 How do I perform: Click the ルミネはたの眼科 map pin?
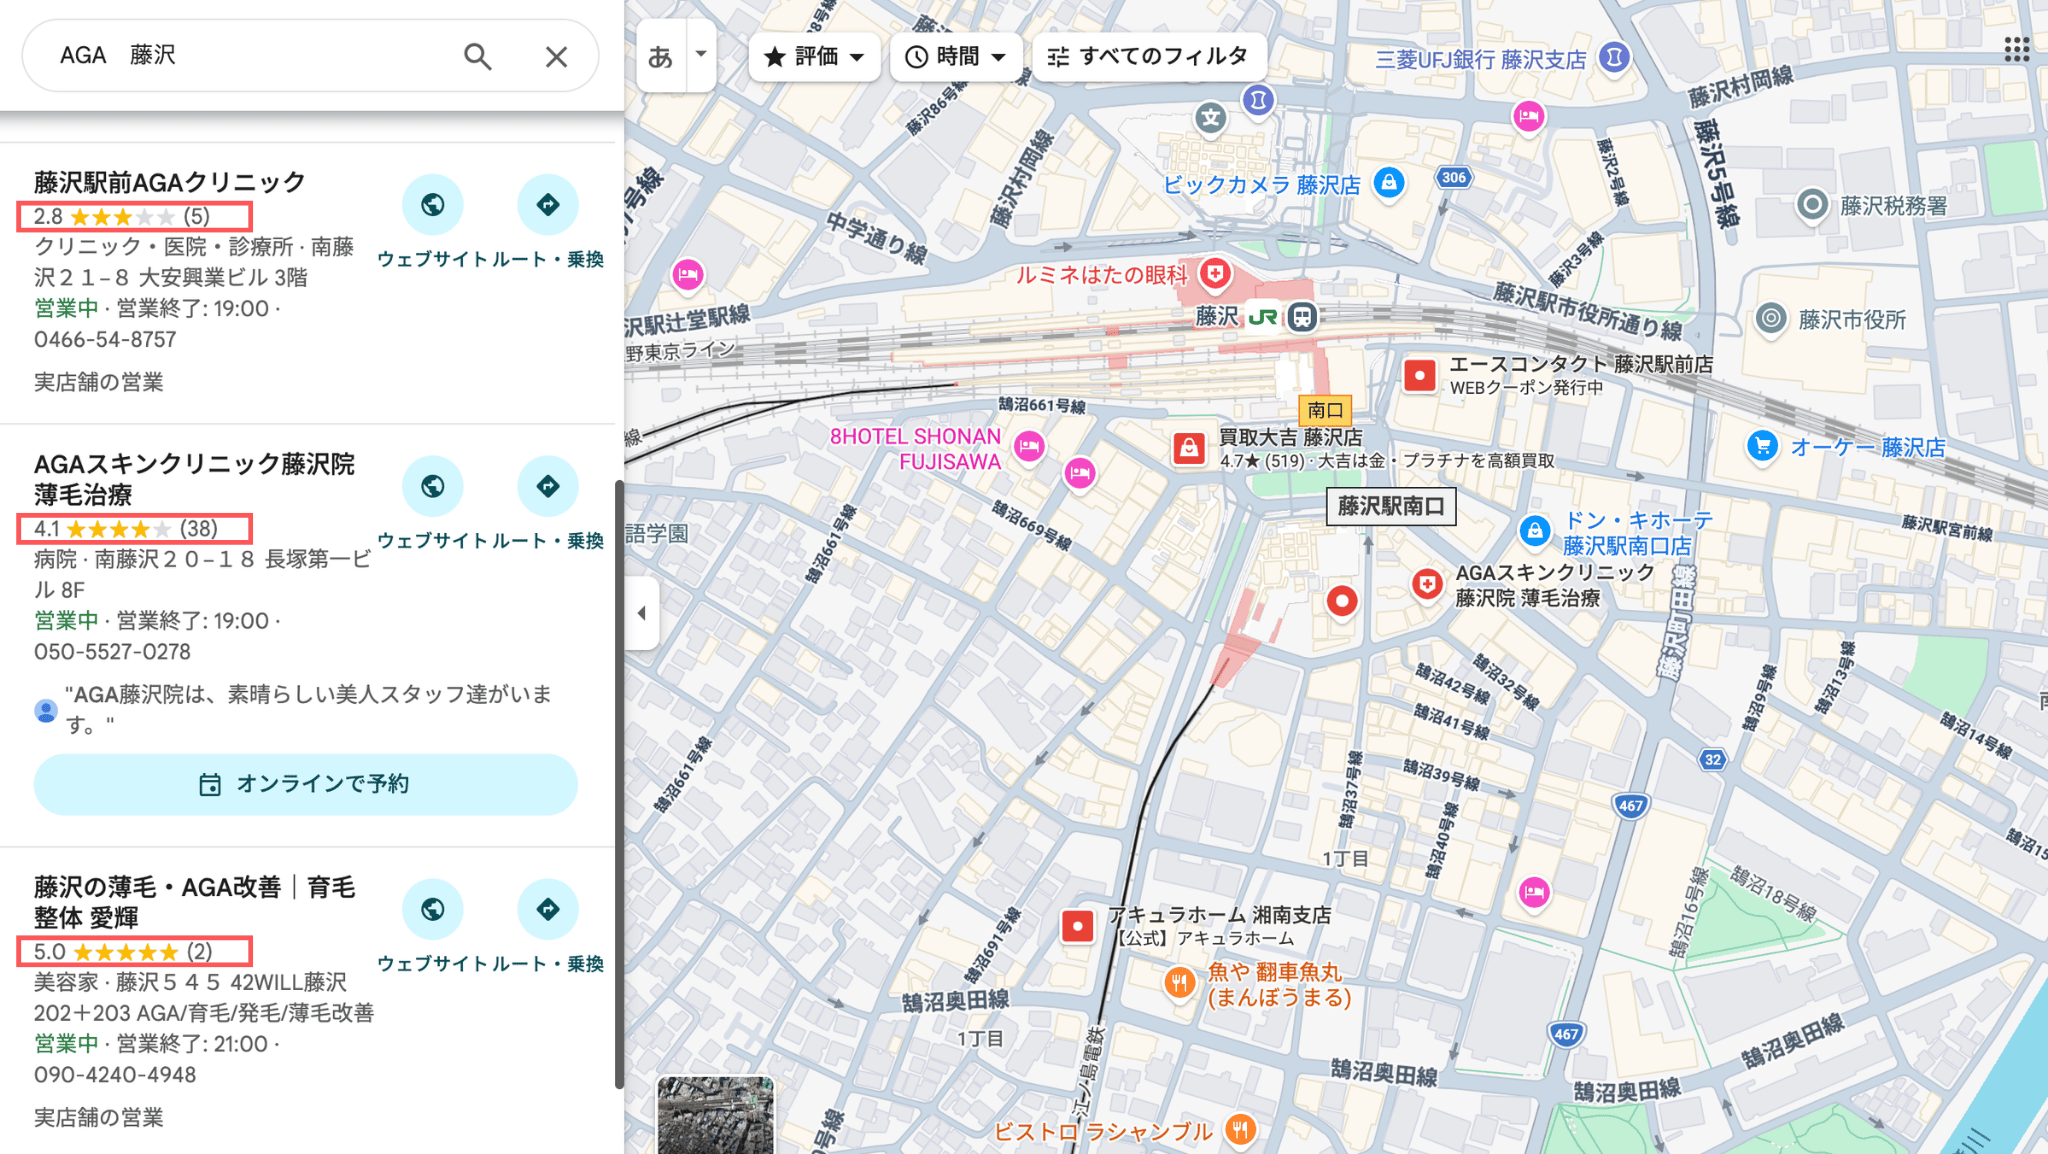pos(1215,273)
